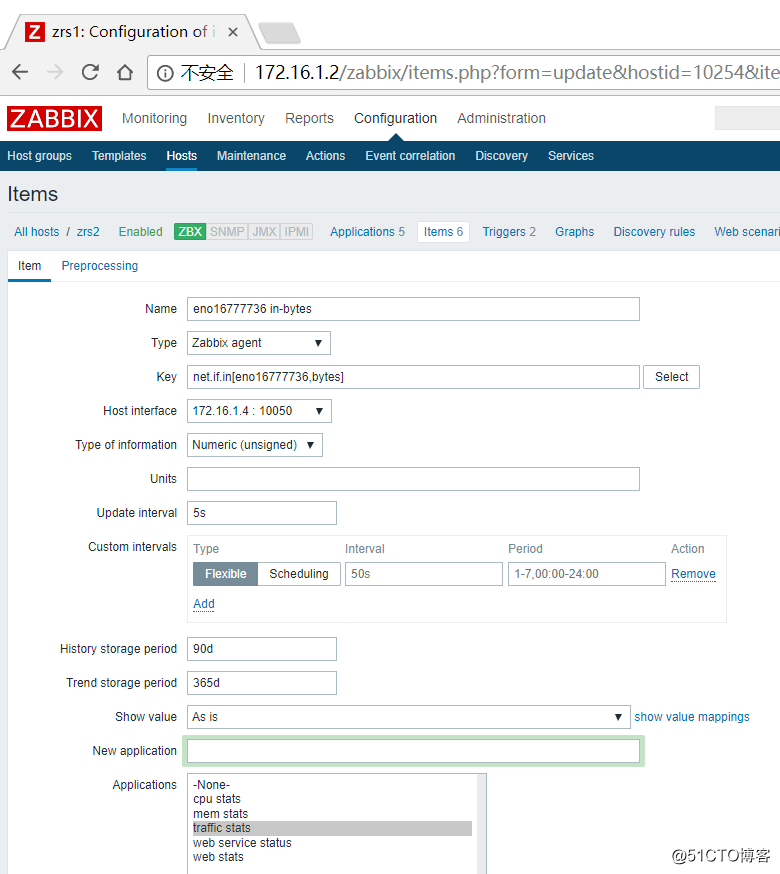Click the IPMI availability badge
This screenshot has width=780, height=874.
click(x=297, y=231)
